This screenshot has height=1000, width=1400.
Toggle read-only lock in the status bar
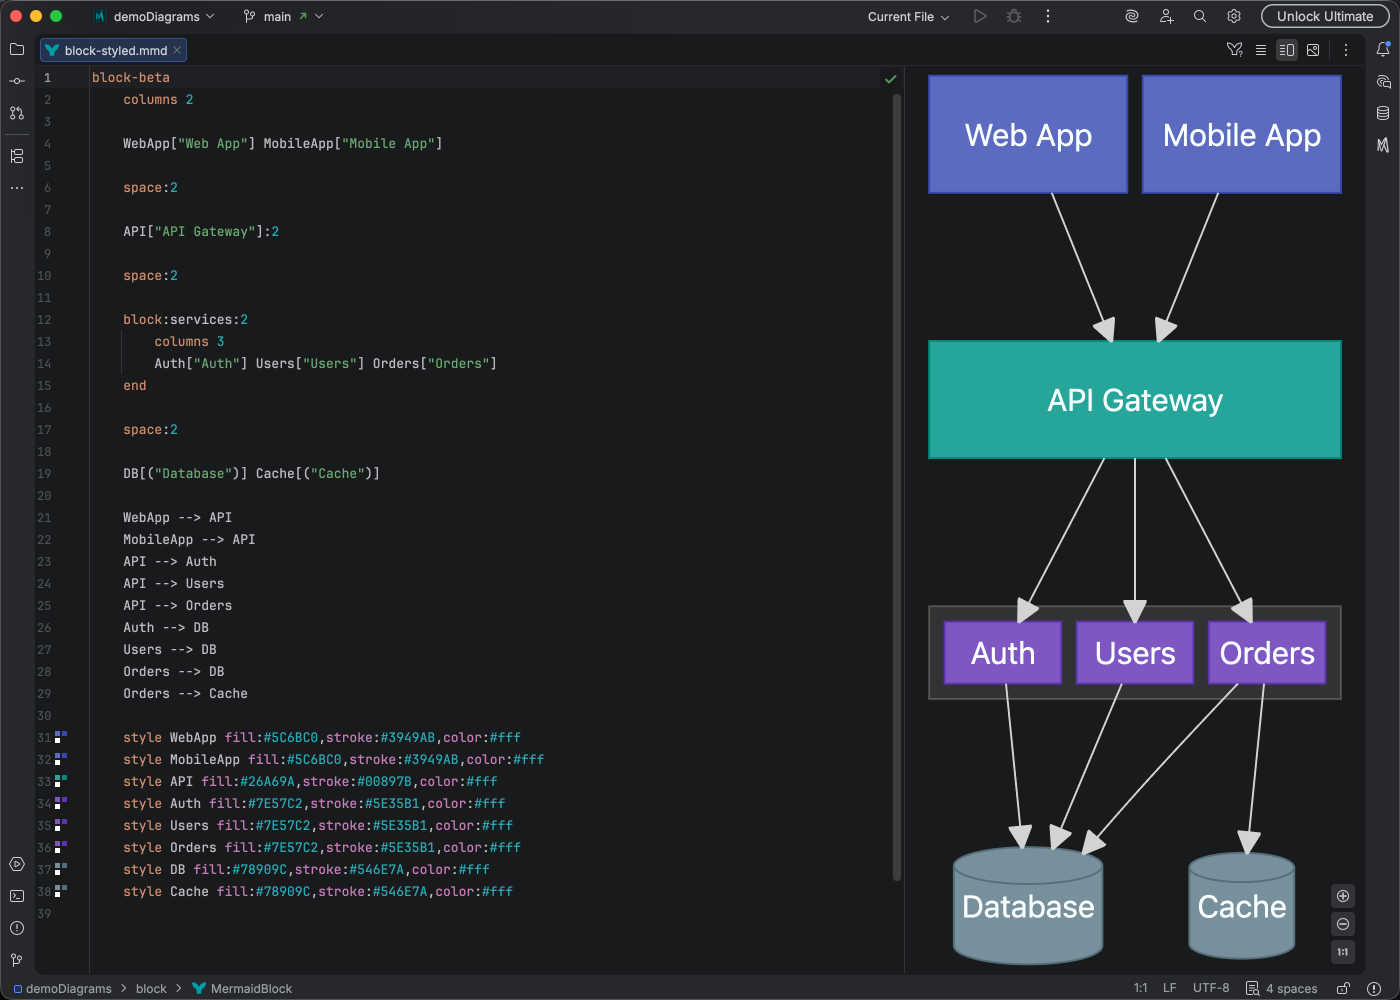pyautogui.click(x=1343, y=988)
